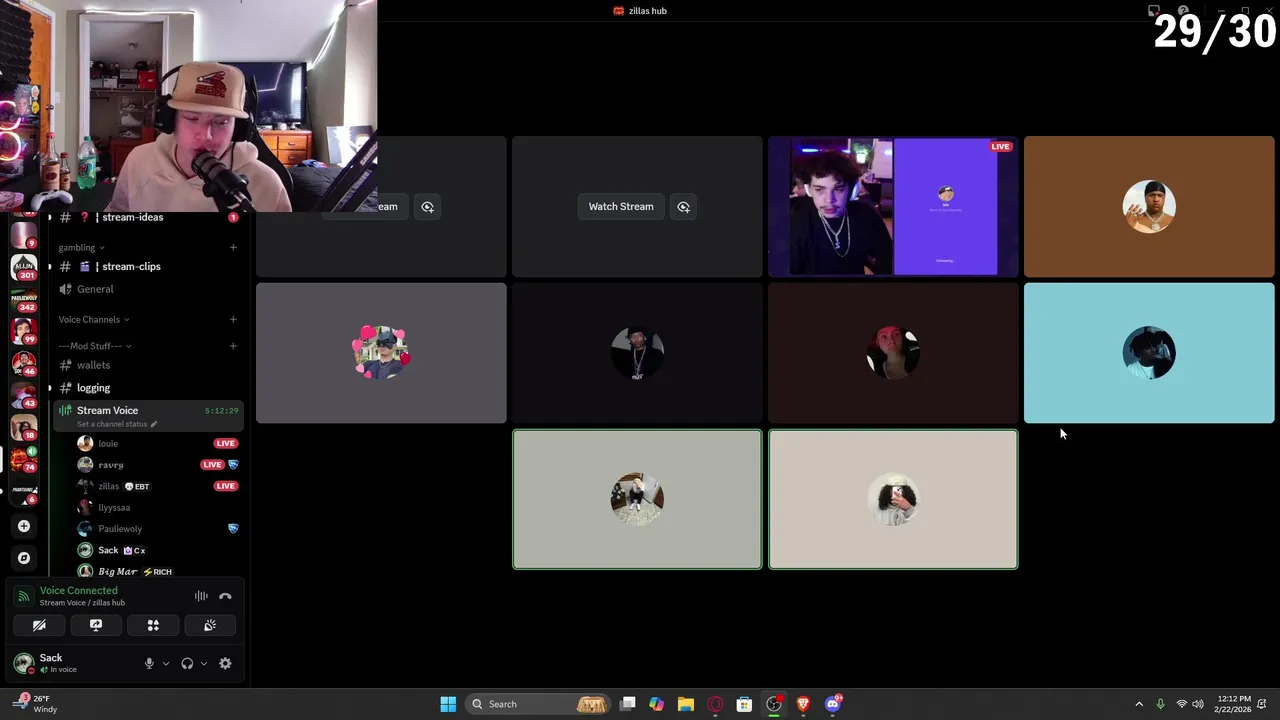The width and height of the screenshot is (1280, 720).
Task: Open the server with 99 badge
Action: point(24,331)
